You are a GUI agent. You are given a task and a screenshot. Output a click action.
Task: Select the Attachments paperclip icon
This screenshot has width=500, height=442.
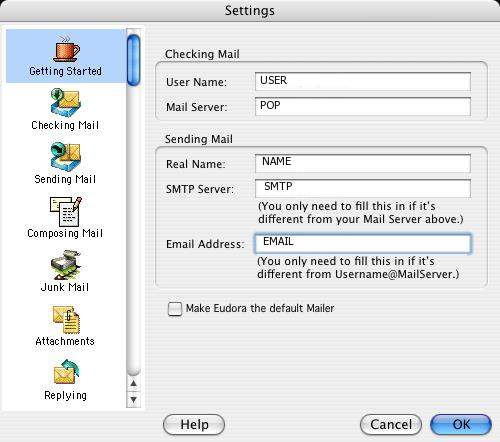coord(66,319)
